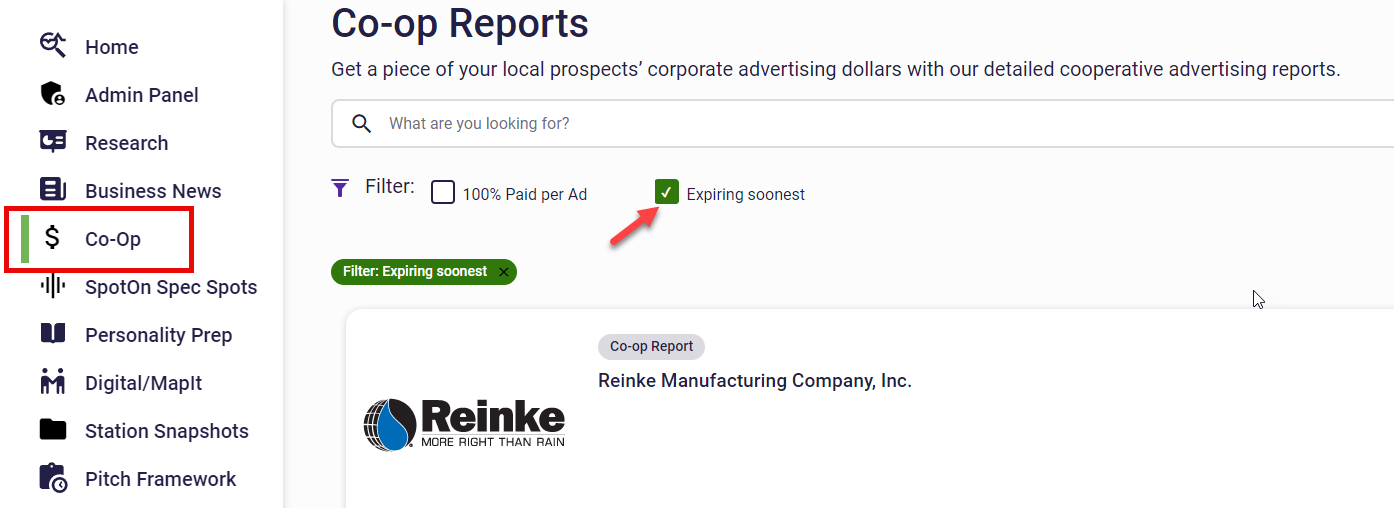Click the Personality Prep book icon
This screenshot has height=508, width=1394.
tap(53, 334)
